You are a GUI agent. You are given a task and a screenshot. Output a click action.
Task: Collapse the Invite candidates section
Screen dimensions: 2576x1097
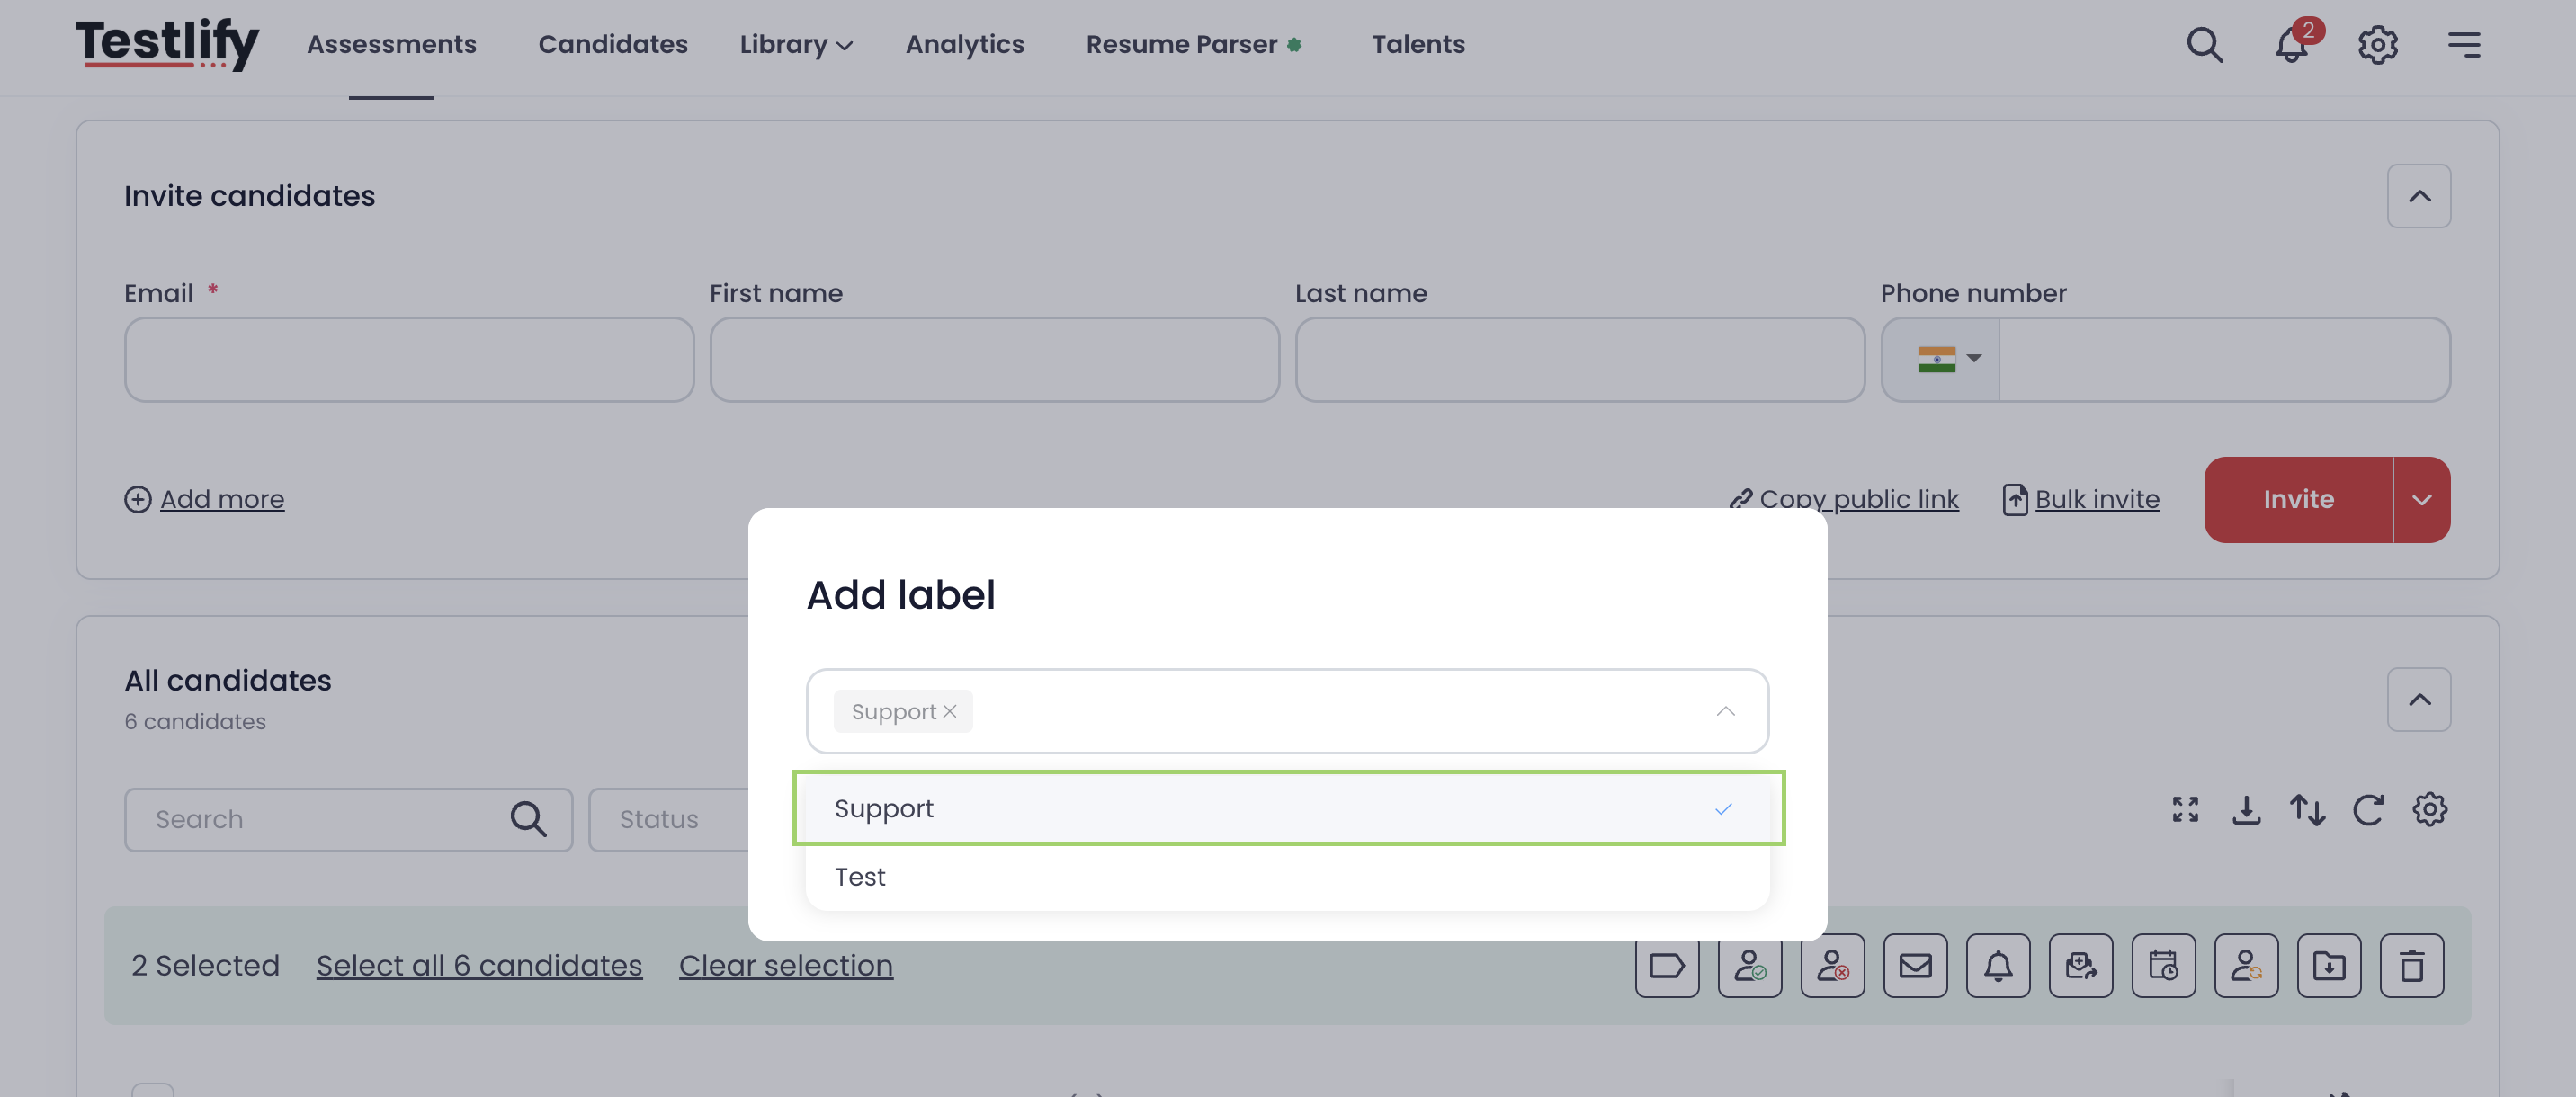pos(2418,196)
